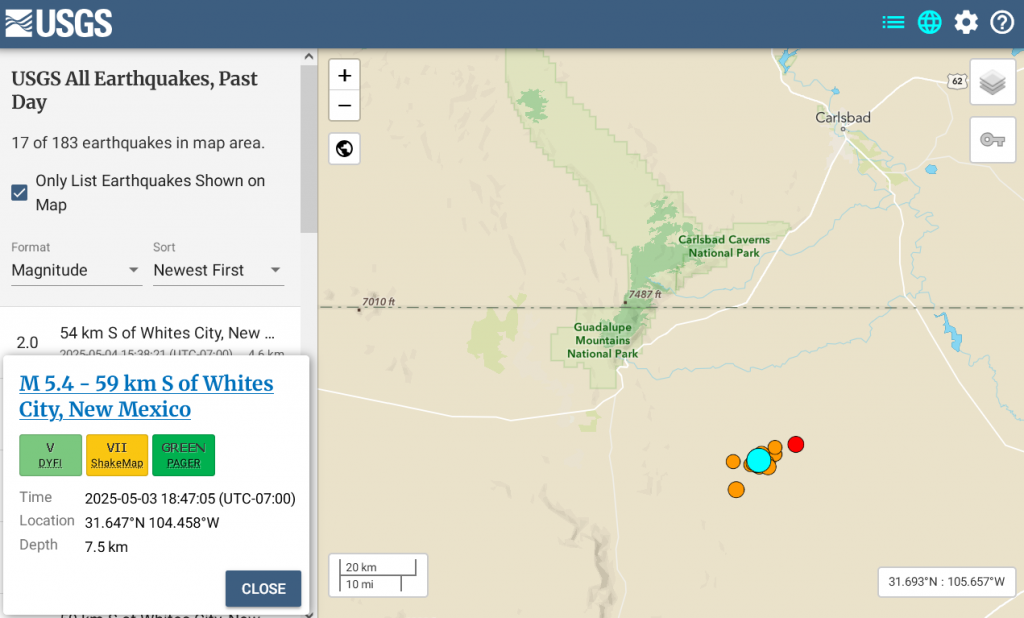This screenshot has width=1024, height=618.
Task: Open settings gear icon
Action: (966, 23)
